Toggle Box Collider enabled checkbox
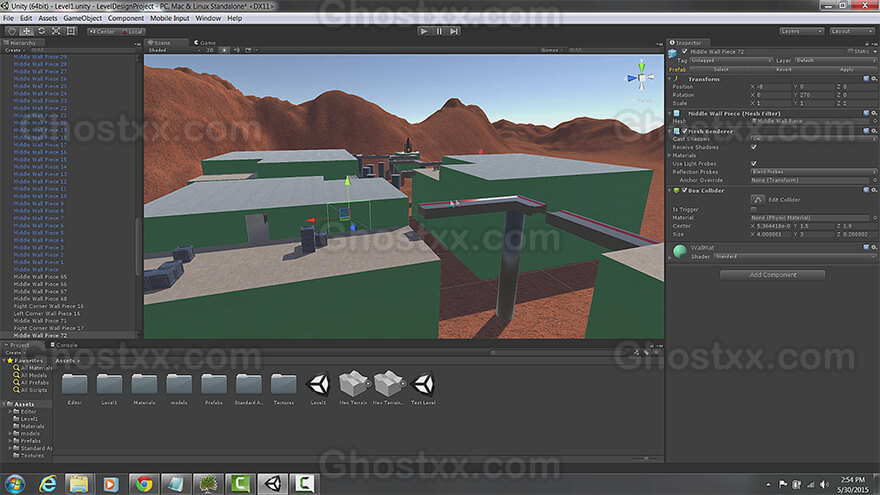 pyautogui.click(x=684, y=191)
